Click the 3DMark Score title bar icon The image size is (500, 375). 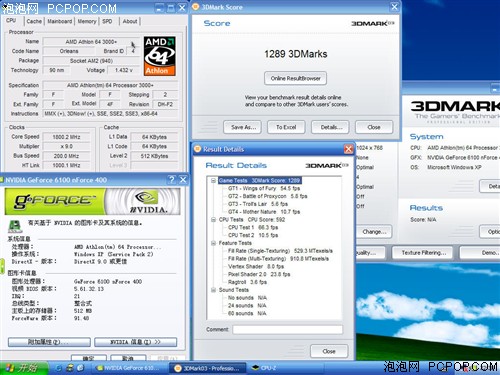pyautogui.click(x=196, y=7)
